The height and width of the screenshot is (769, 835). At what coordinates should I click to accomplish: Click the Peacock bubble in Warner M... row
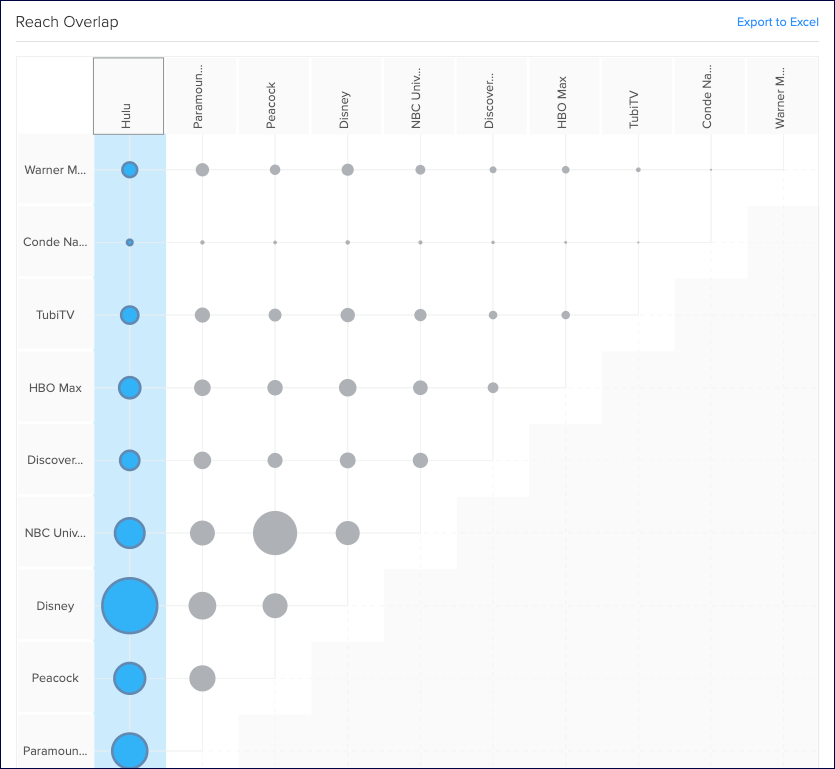[x=275, y=170]
